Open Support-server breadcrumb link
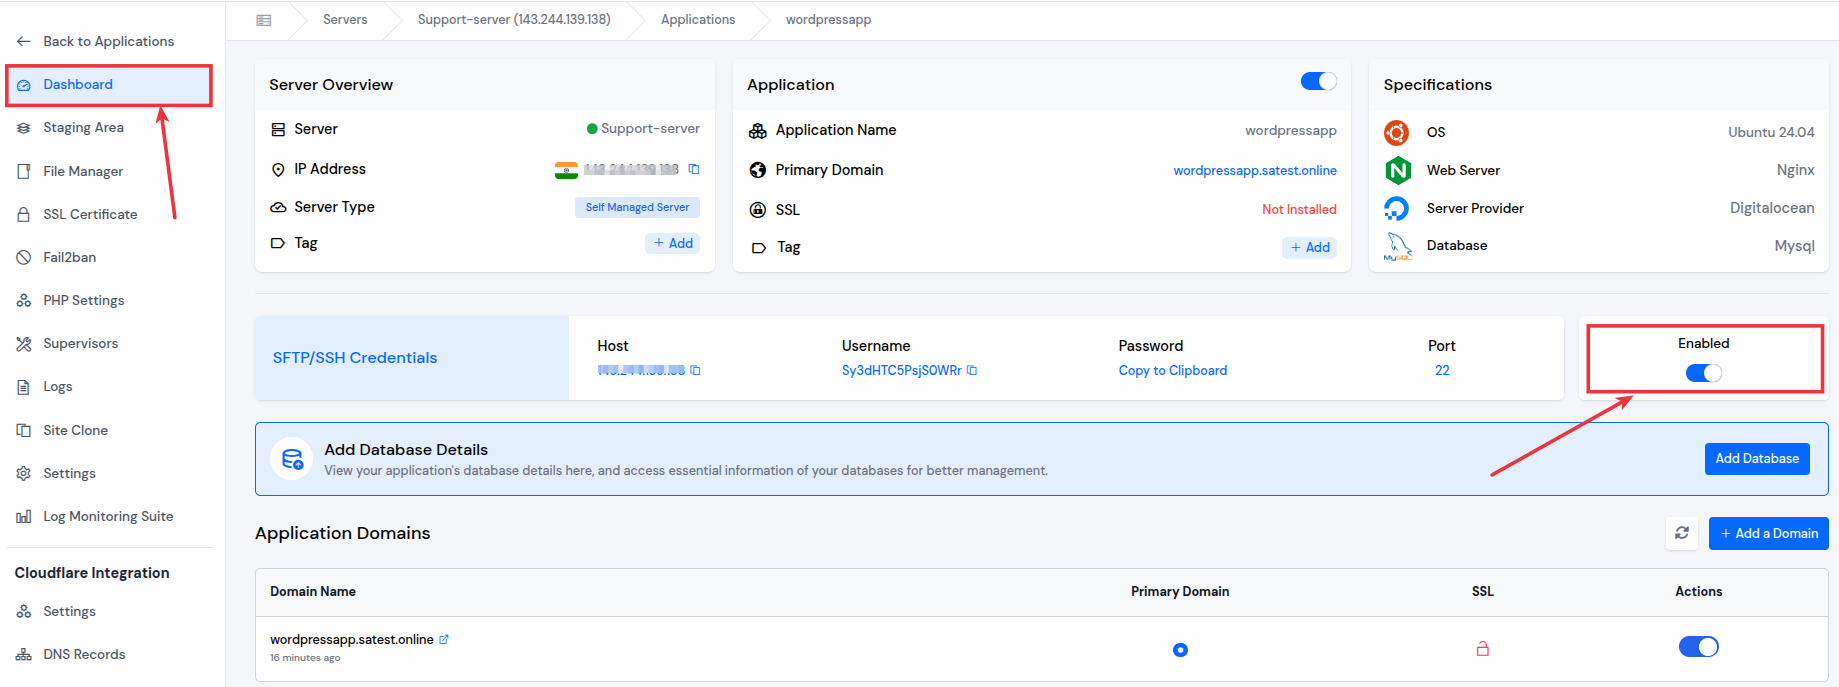The width and height of the screenshot is (1839, 687). tap(514, 19)
